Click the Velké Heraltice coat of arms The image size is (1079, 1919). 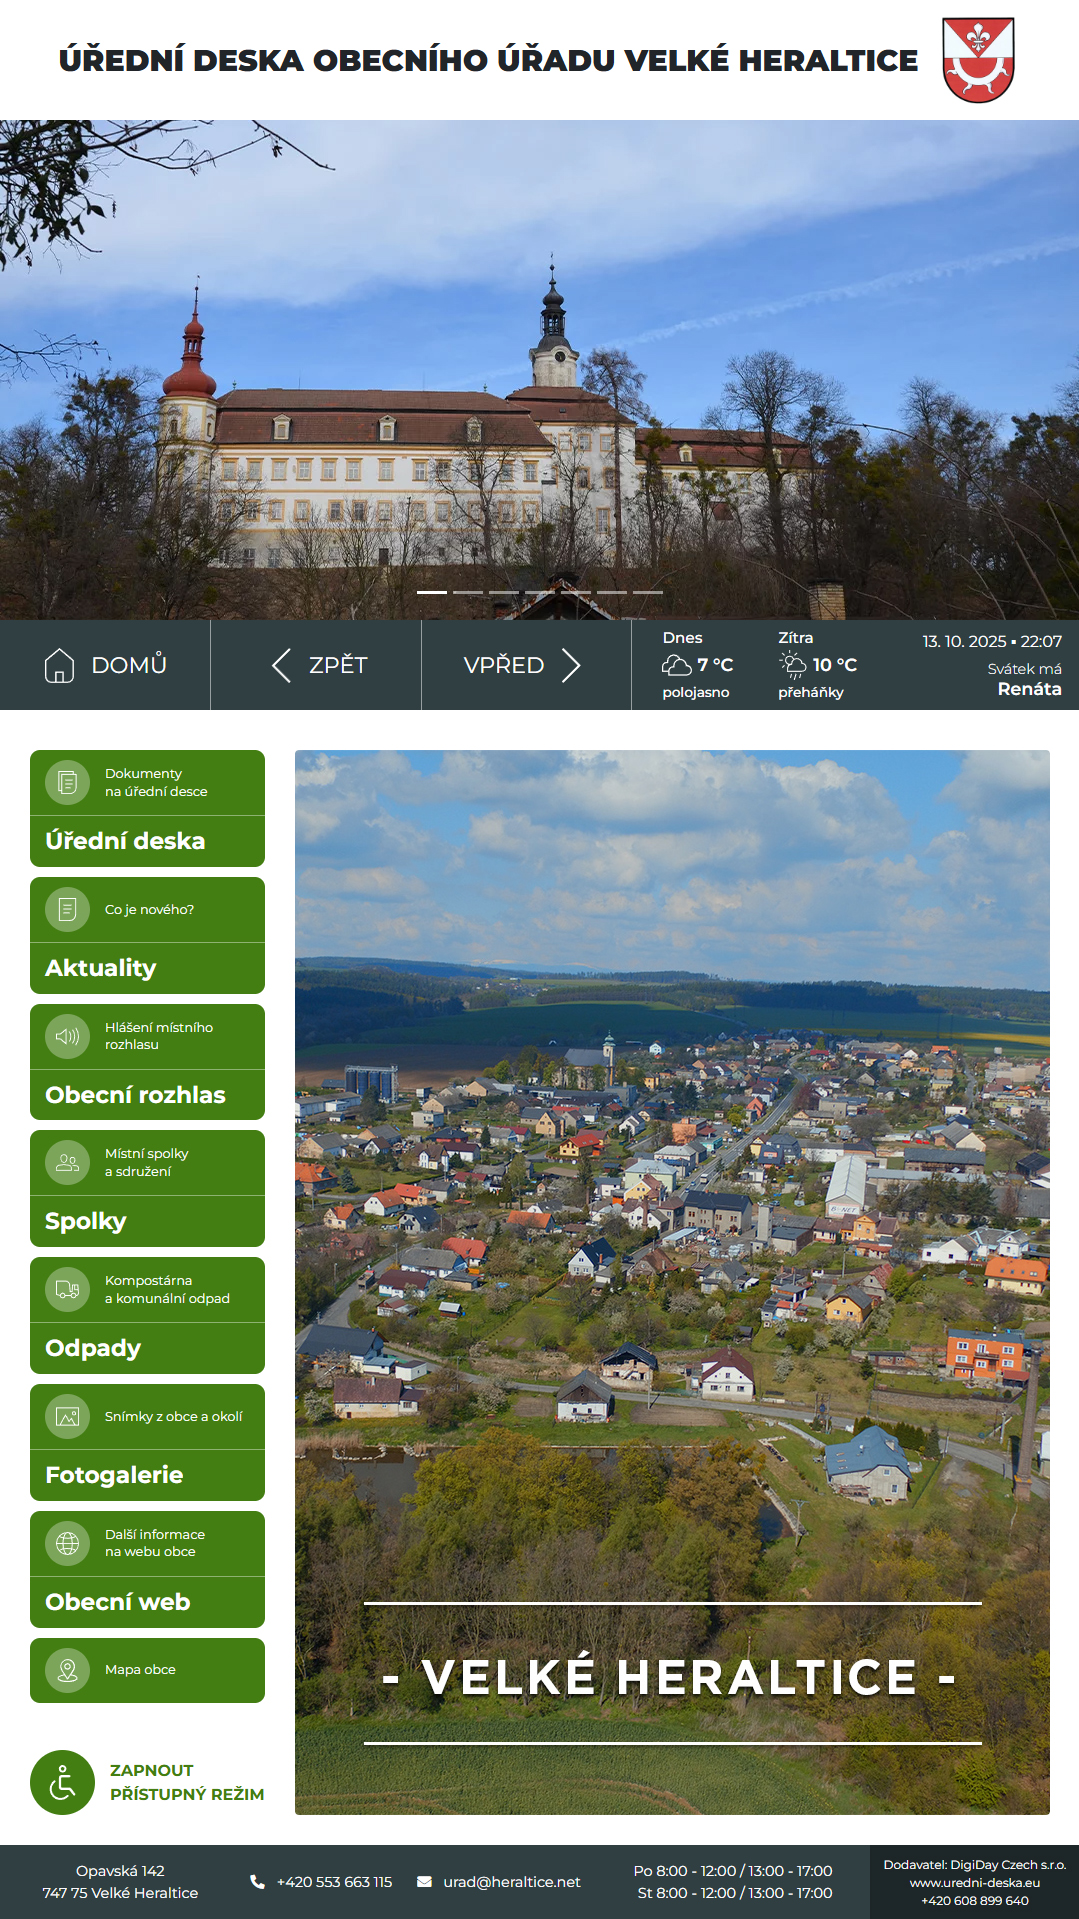[x=978, y=60]
